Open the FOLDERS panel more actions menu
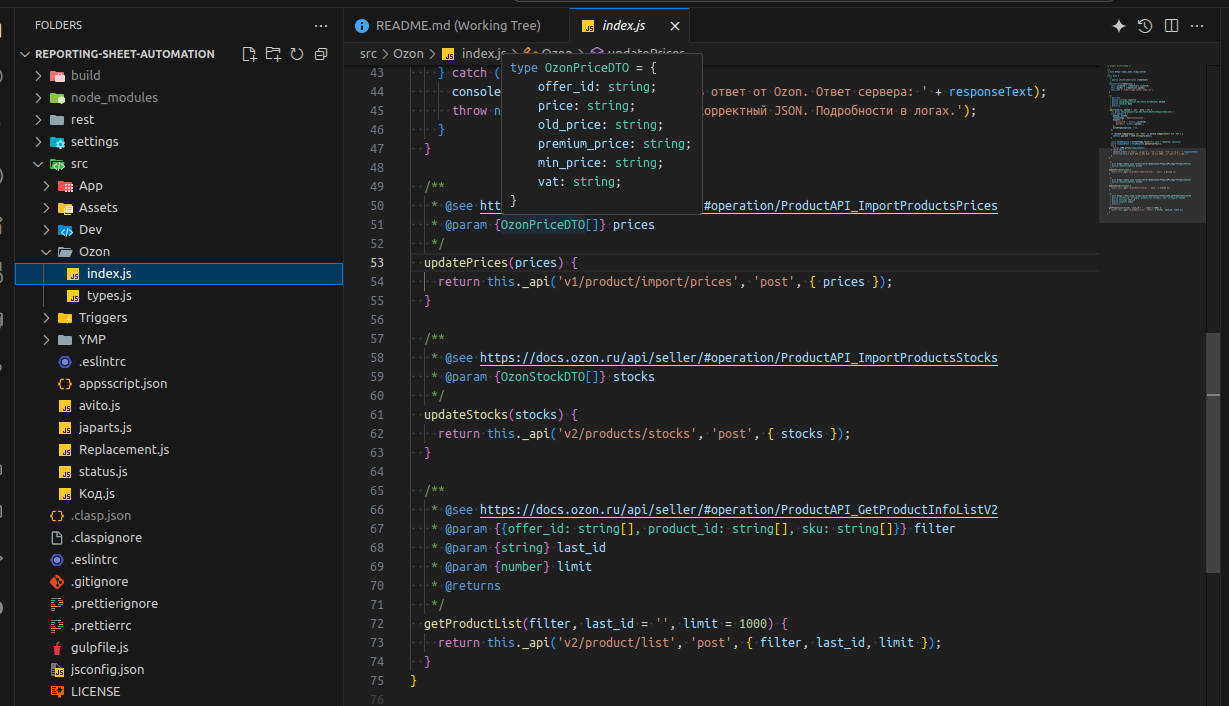 coord(321,25)
